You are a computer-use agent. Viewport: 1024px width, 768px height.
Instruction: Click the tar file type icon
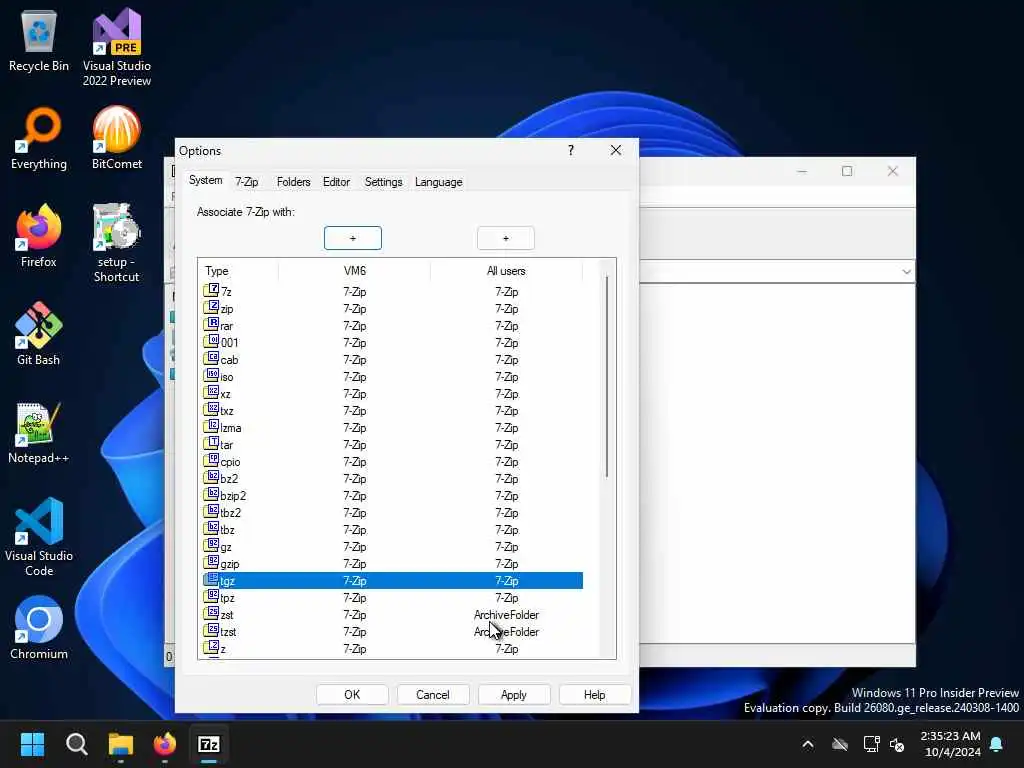[x=212, y=443]
